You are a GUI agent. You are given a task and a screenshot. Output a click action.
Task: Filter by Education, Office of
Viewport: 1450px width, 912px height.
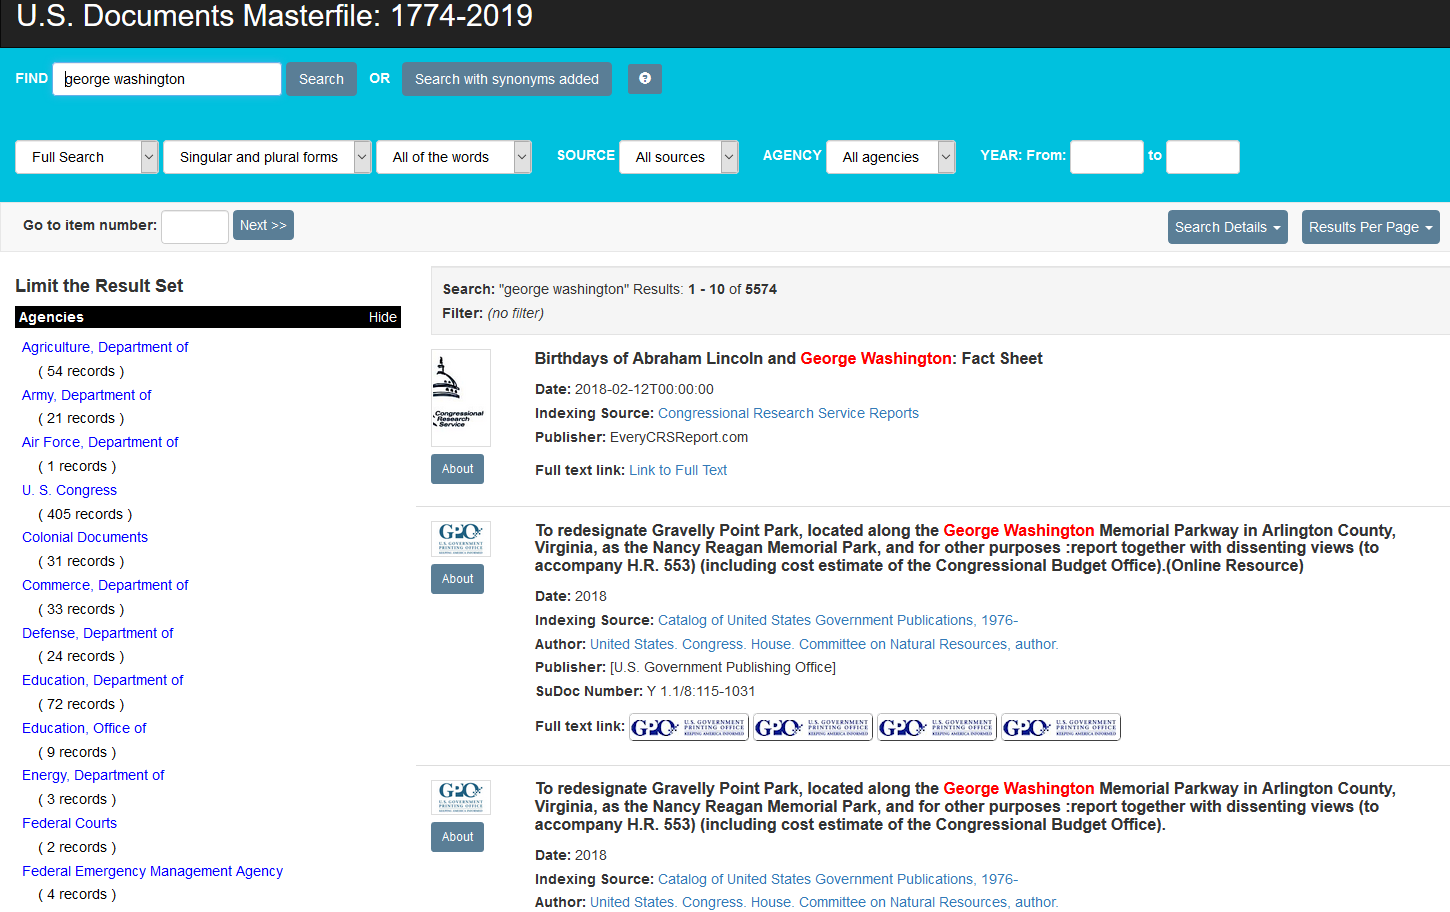pos(84,728)
